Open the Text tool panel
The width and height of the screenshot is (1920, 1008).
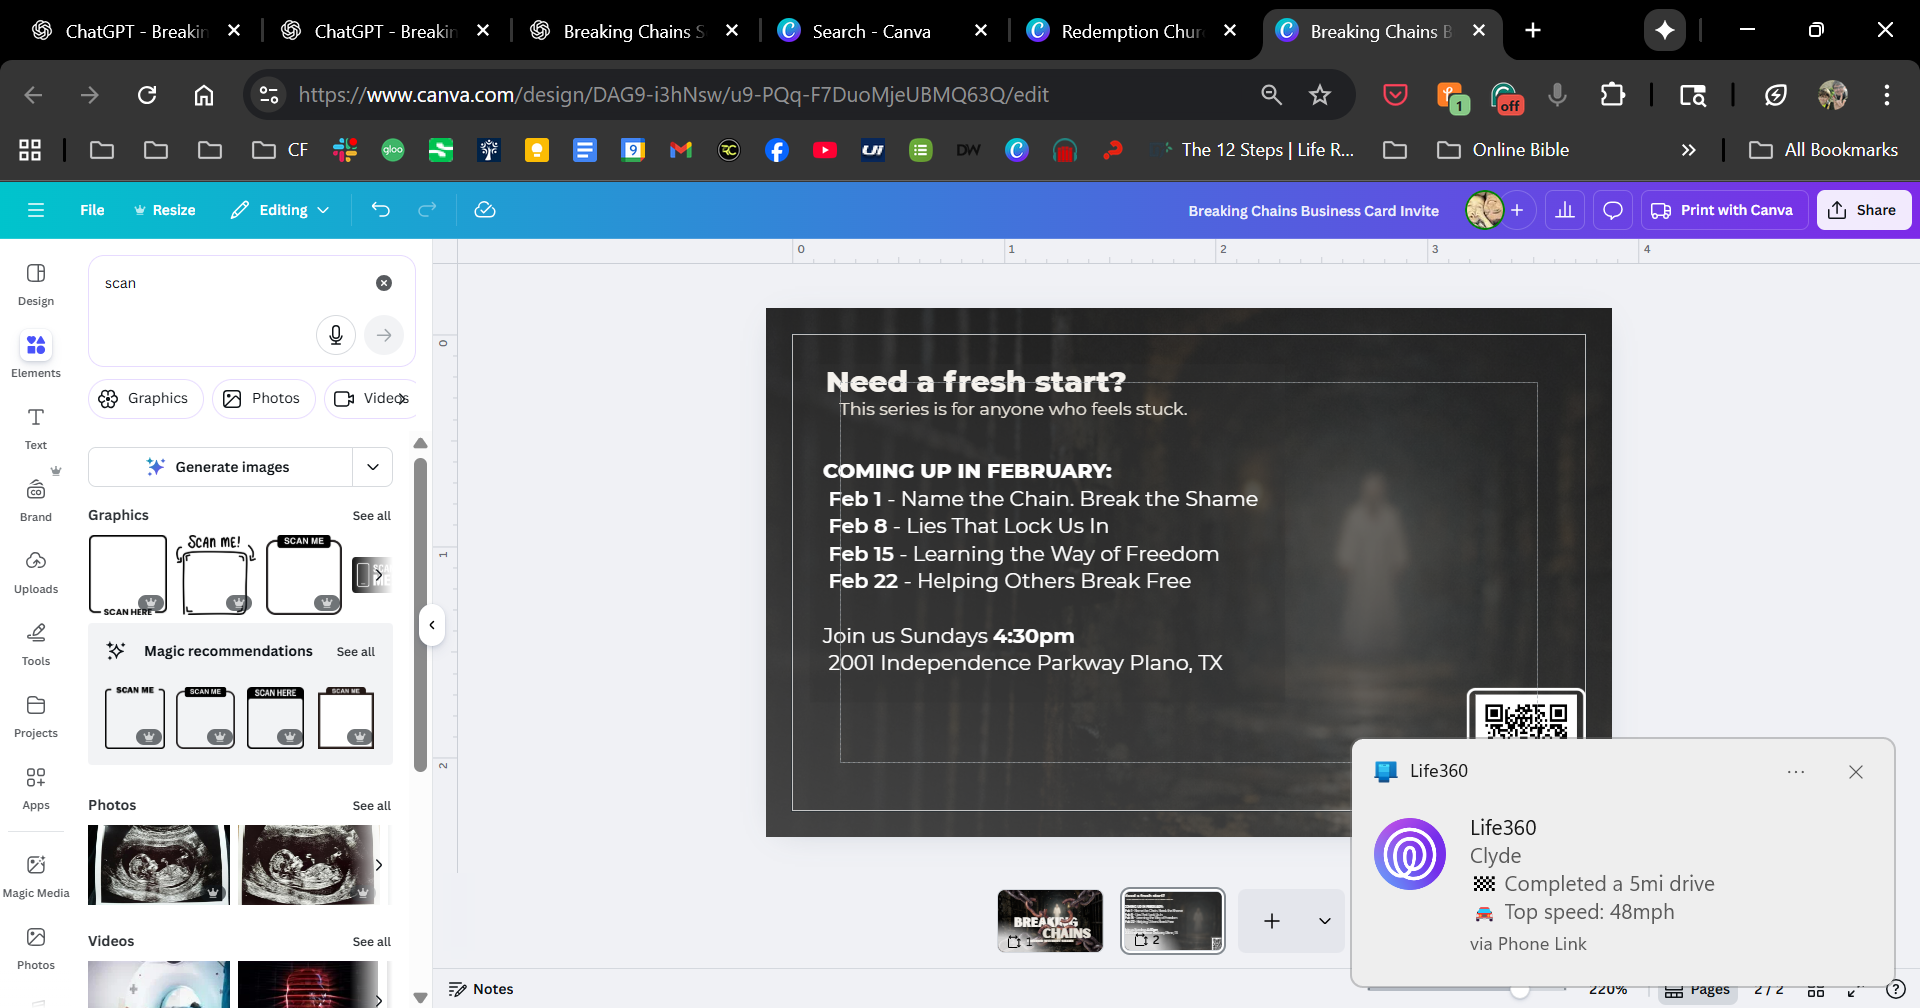(x=36, y=427)
